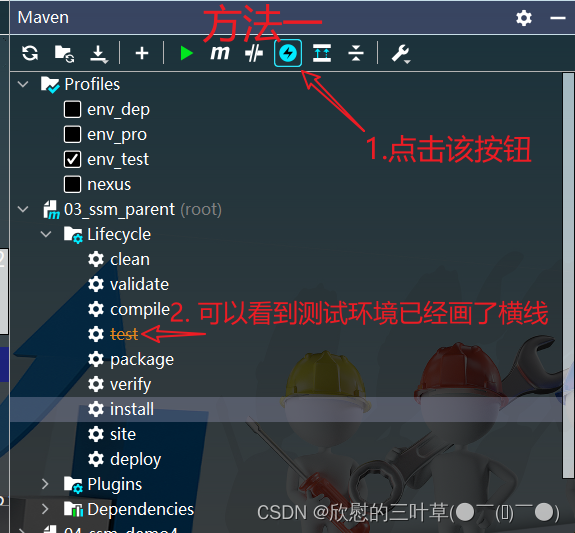This screenshot has height=533, width=575.
Task: Select the verify lifecycle goal
Action: coord(130,385)
